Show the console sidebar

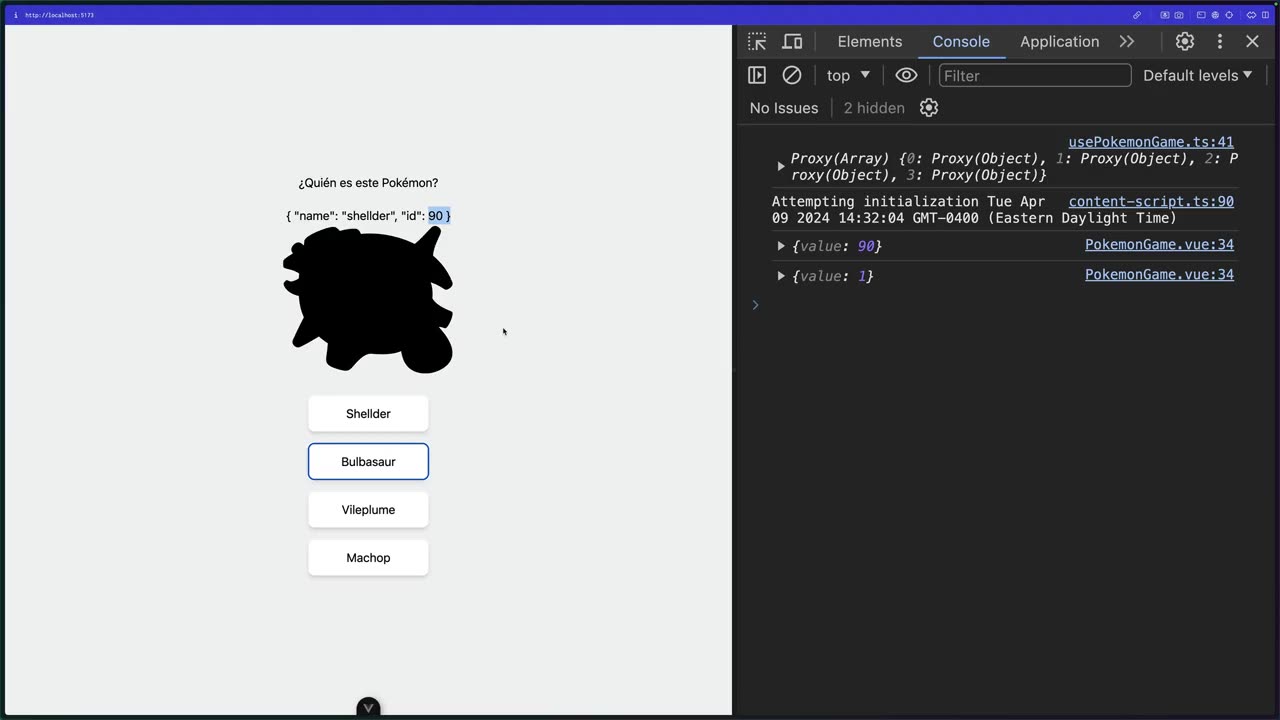757,75
